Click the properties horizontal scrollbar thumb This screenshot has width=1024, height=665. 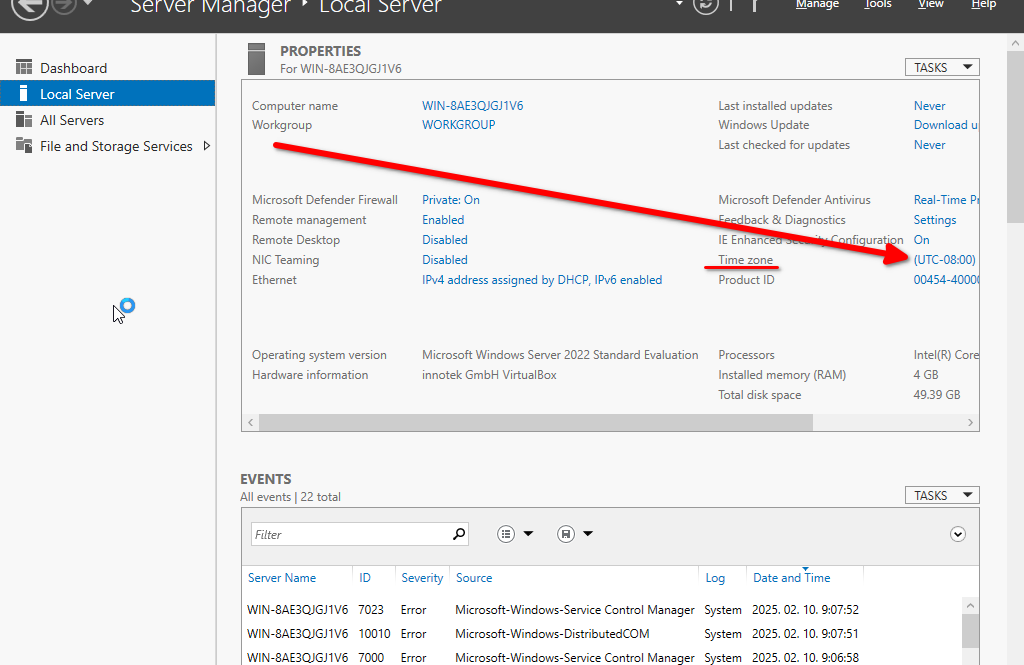pos(535,423)
